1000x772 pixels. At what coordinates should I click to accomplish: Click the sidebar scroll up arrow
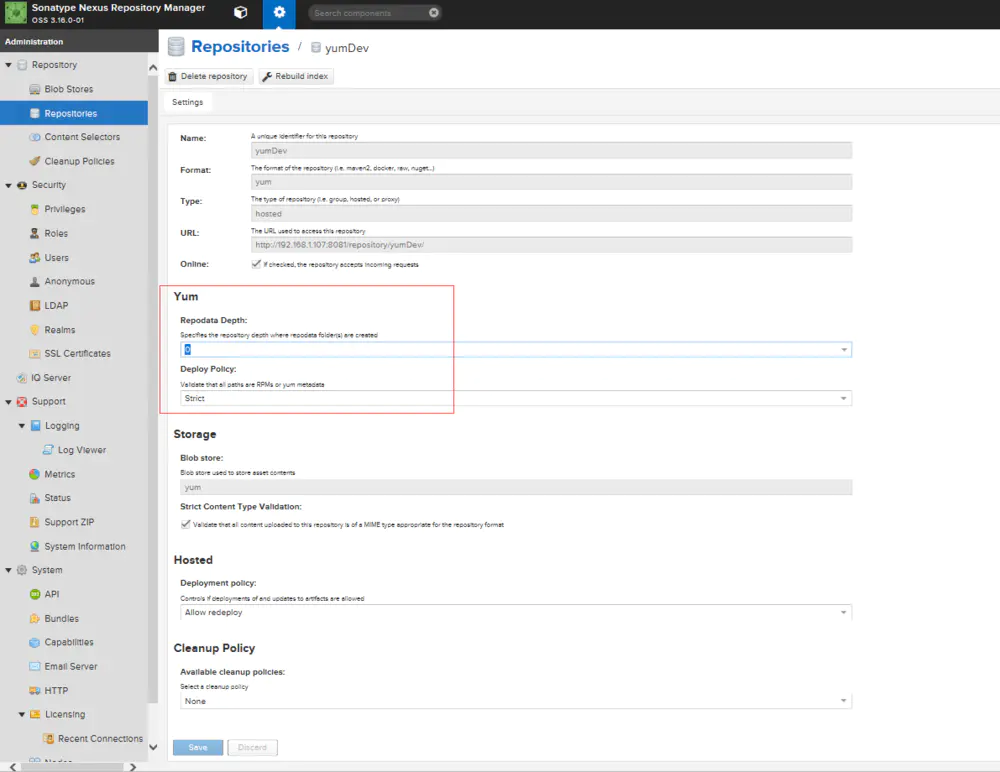coord(153,68)
